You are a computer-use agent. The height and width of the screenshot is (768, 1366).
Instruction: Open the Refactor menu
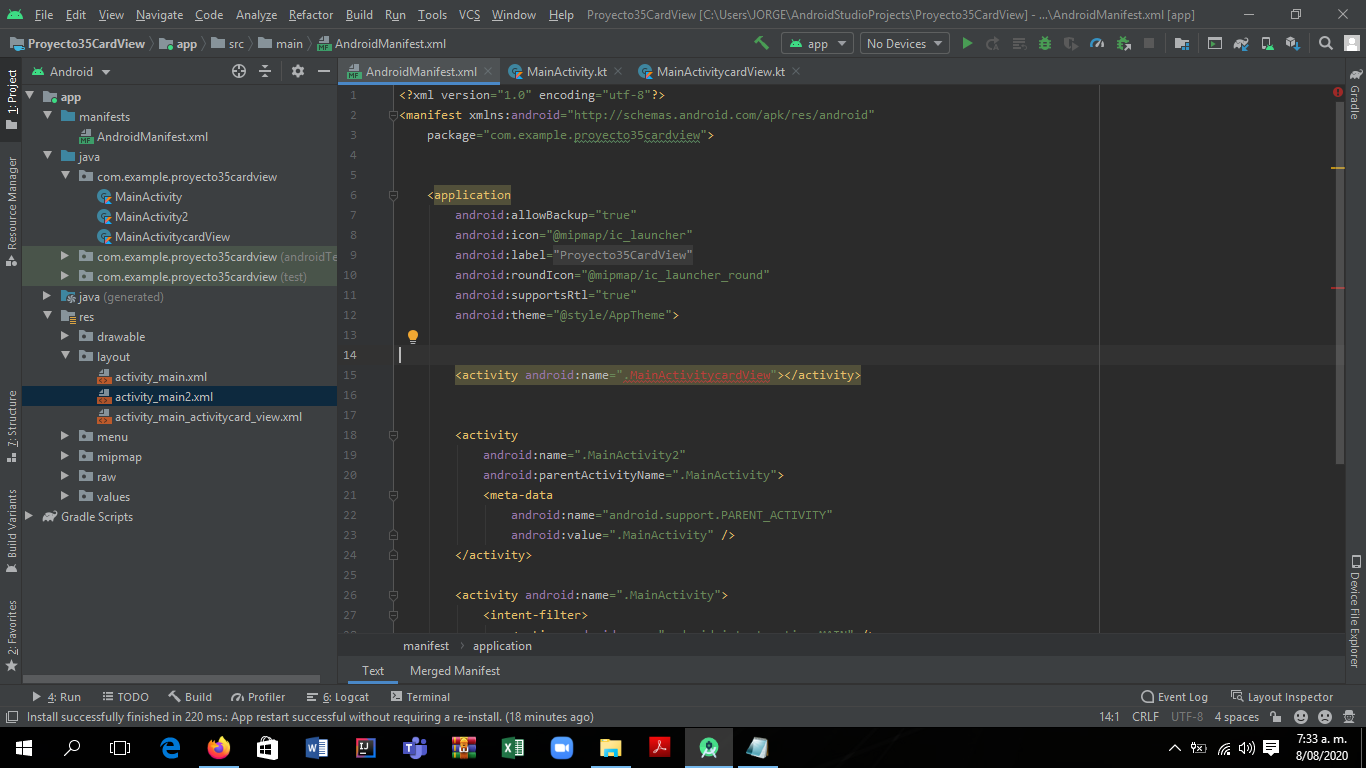coord(310,15)
